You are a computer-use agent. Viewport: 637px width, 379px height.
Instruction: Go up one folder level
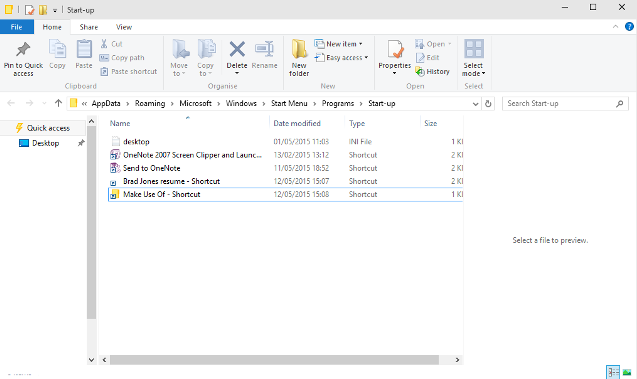click(x=58, y=103)
